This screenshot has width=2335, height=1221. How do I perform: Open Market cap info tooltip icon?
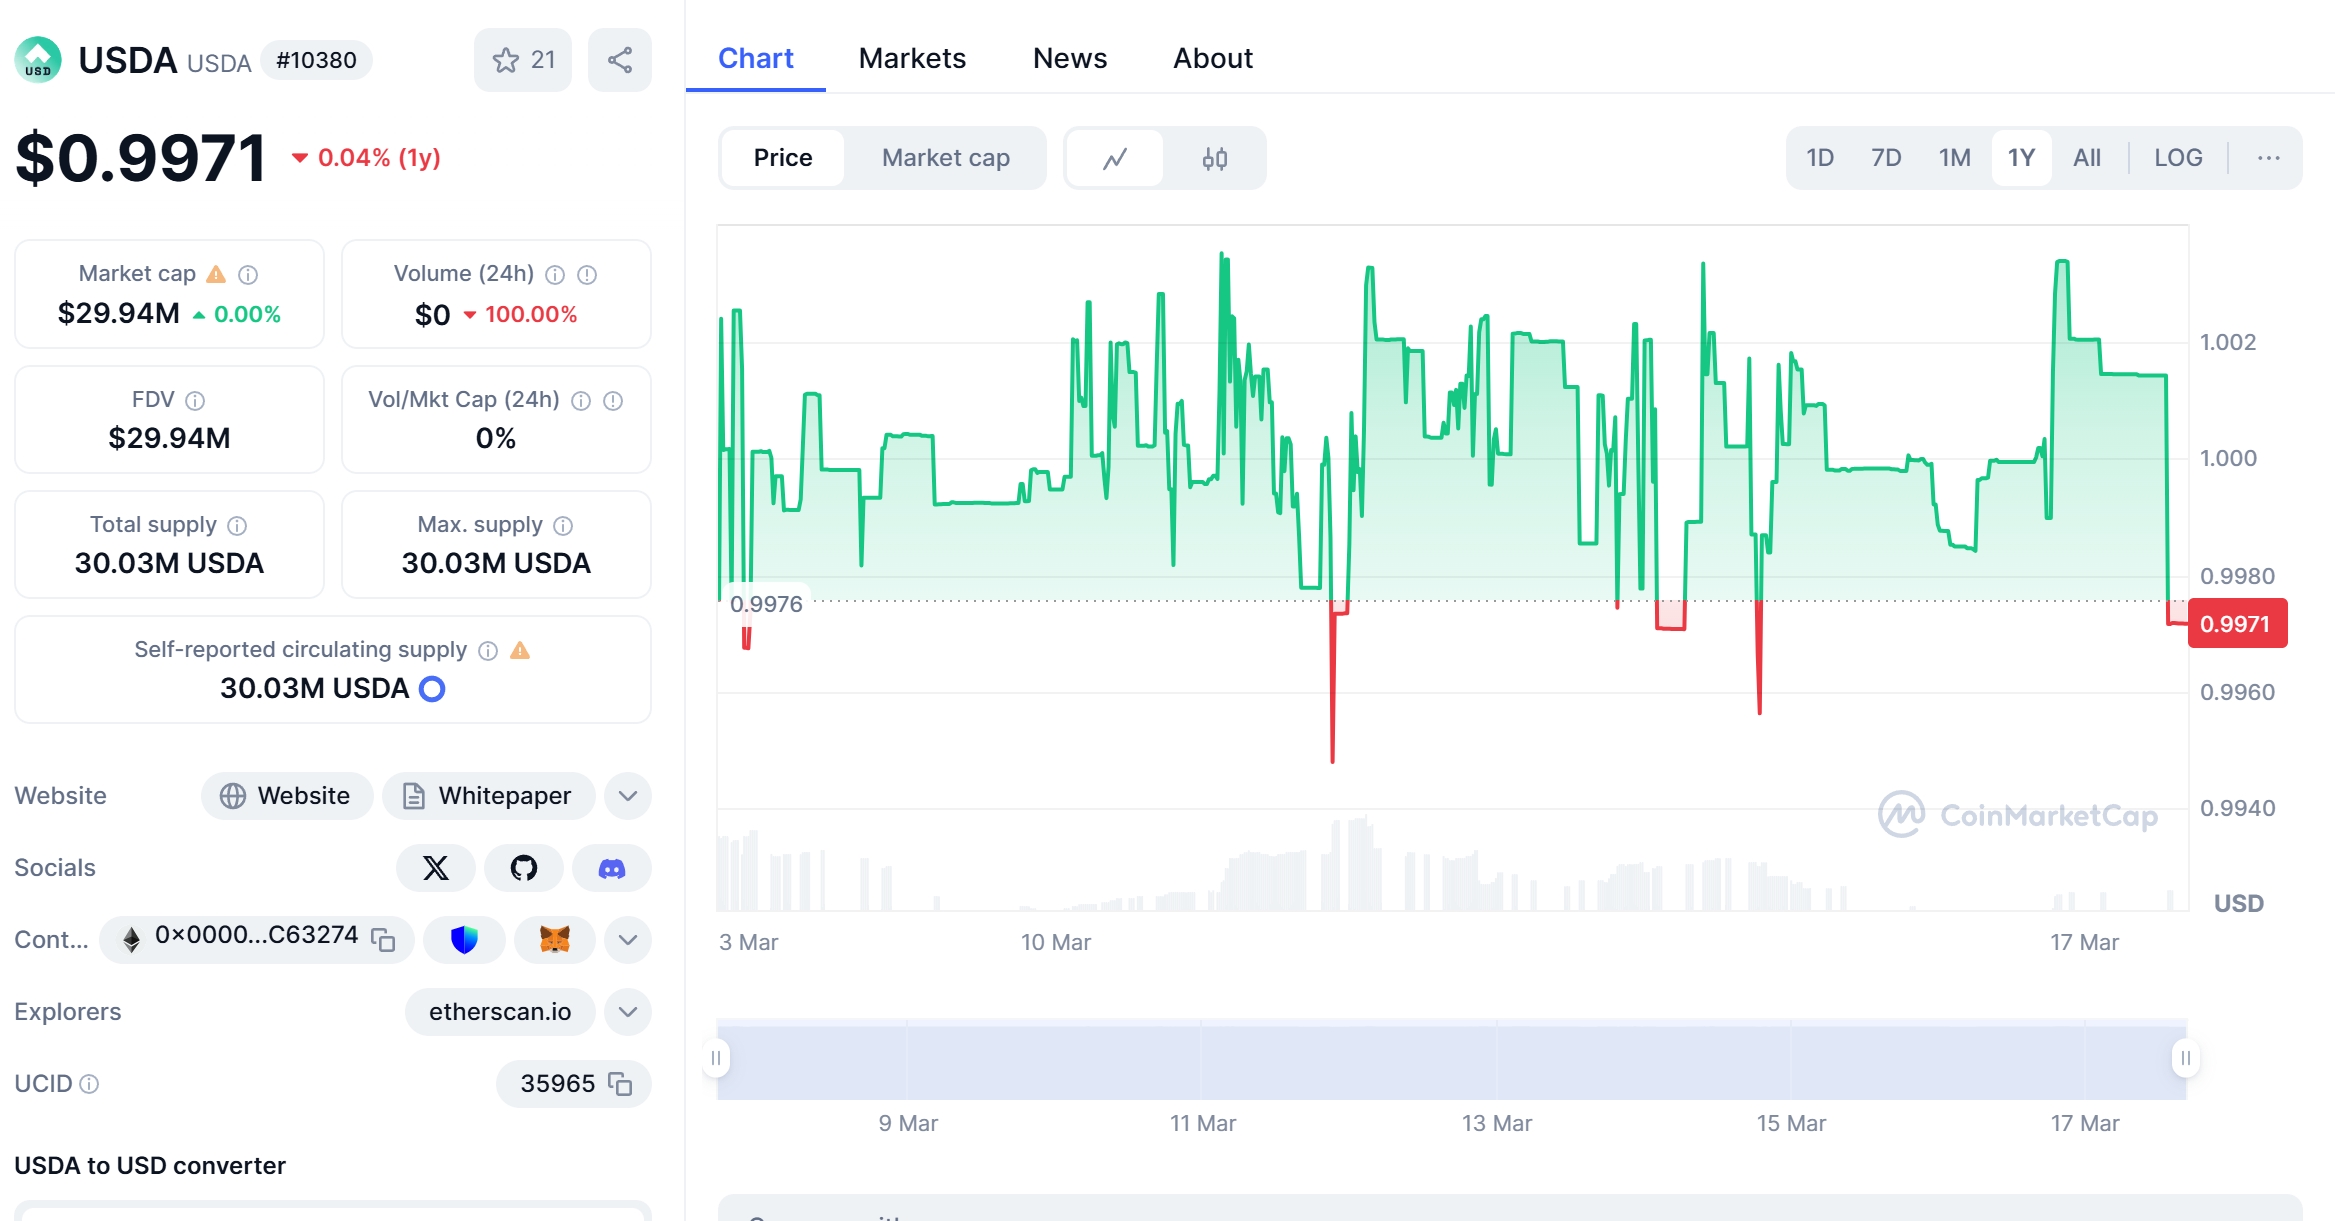tap(248, 274)
